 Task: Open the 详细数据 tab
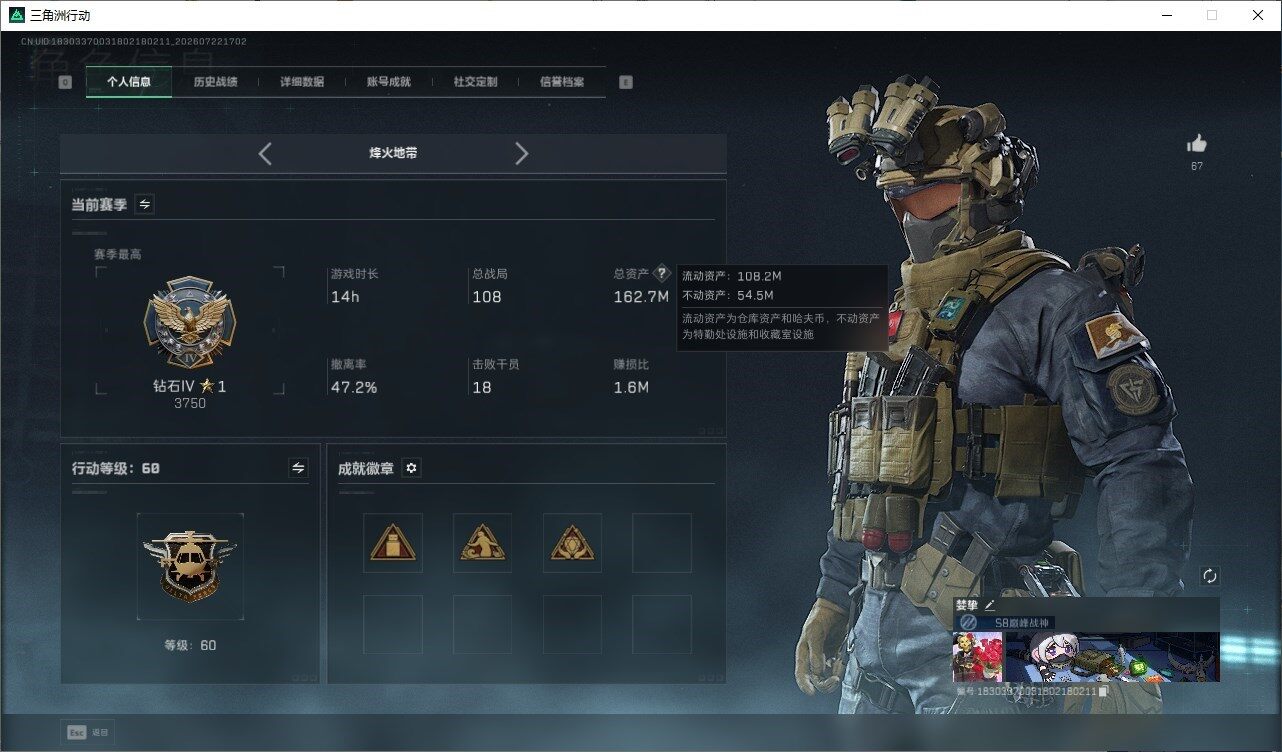(x=302, y=82)
